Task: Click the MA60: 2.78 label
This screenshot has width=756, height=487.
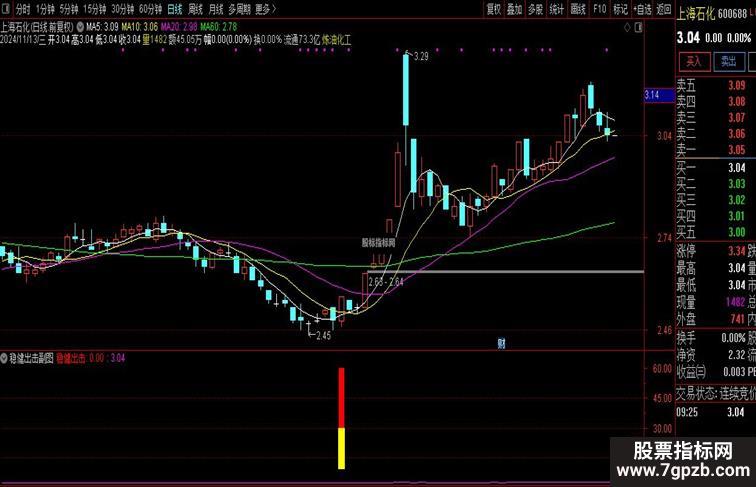Action: point(219,27)
